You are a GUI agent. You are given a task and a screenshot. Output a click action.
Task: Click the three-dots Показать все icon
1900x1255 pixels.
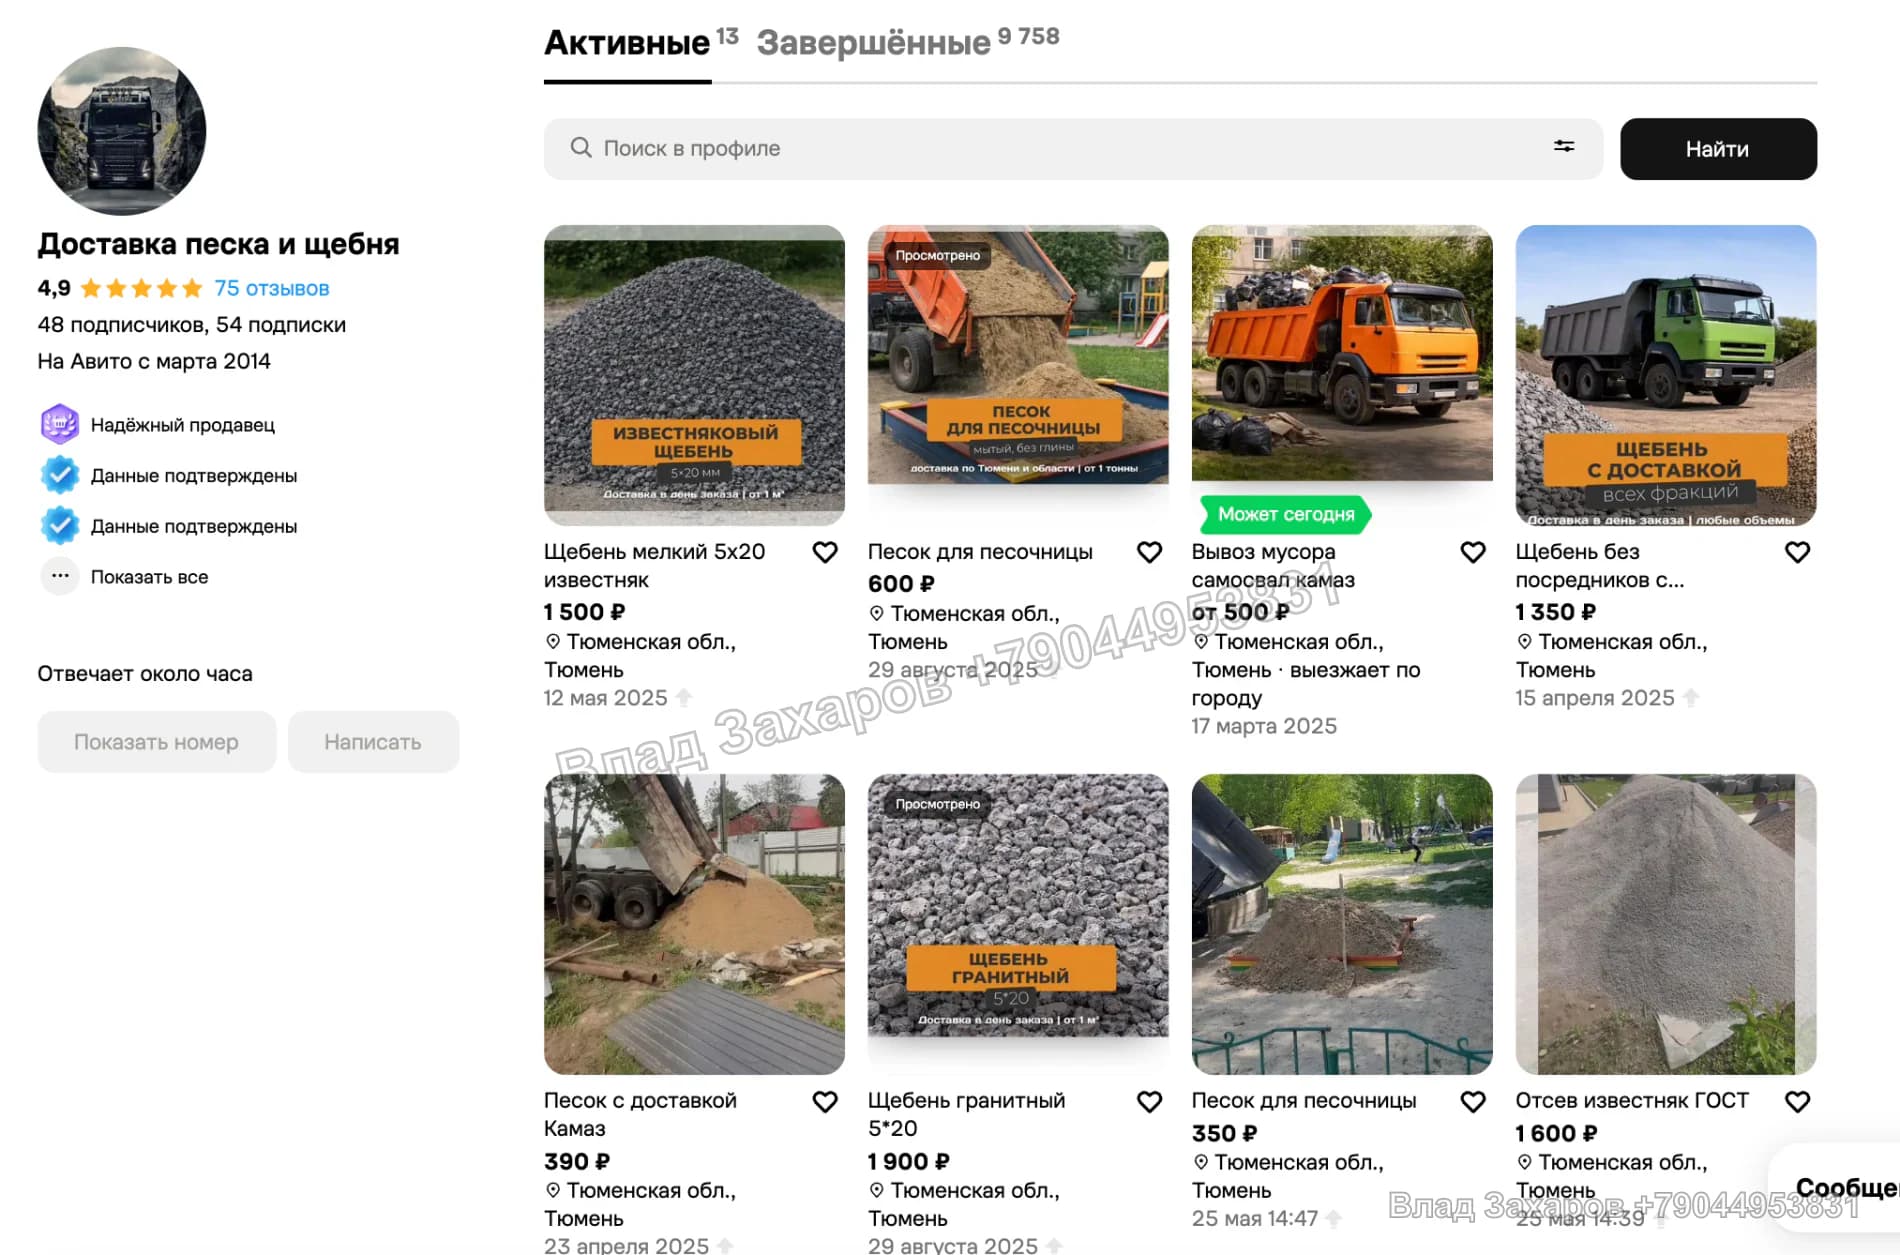coord(60,576)
